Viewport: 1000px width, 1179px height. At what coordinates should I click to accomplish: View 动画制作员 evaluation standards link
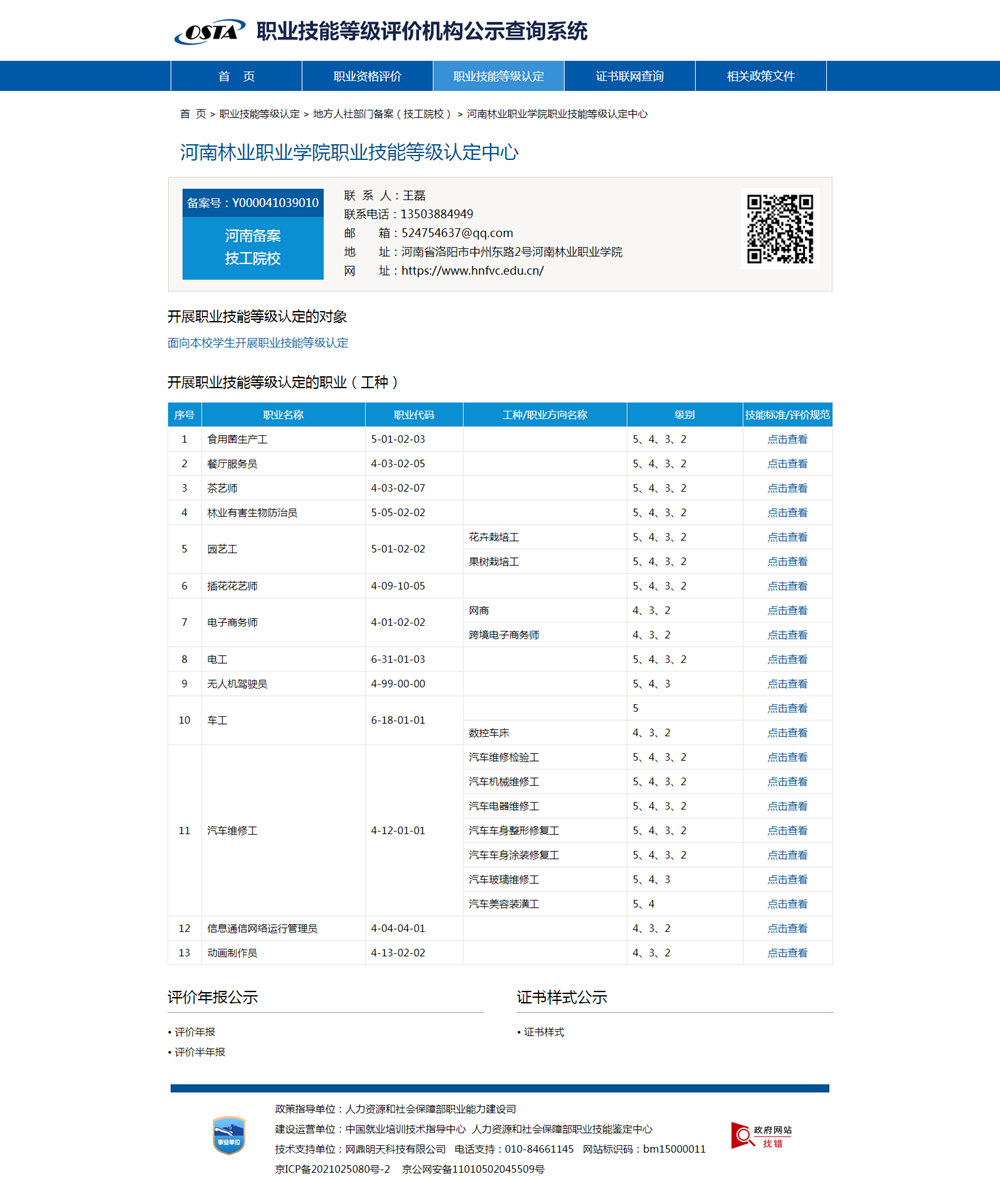787,952
